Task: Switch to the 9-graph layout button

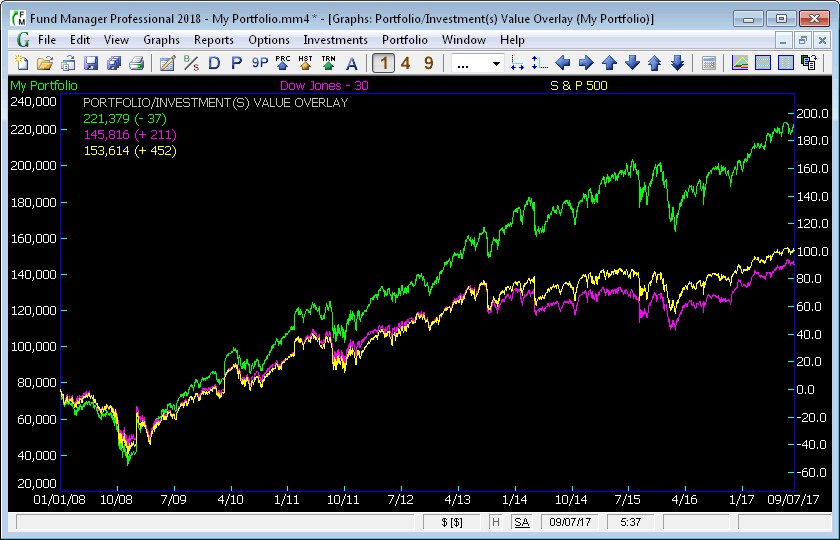Action: point(429,63)
